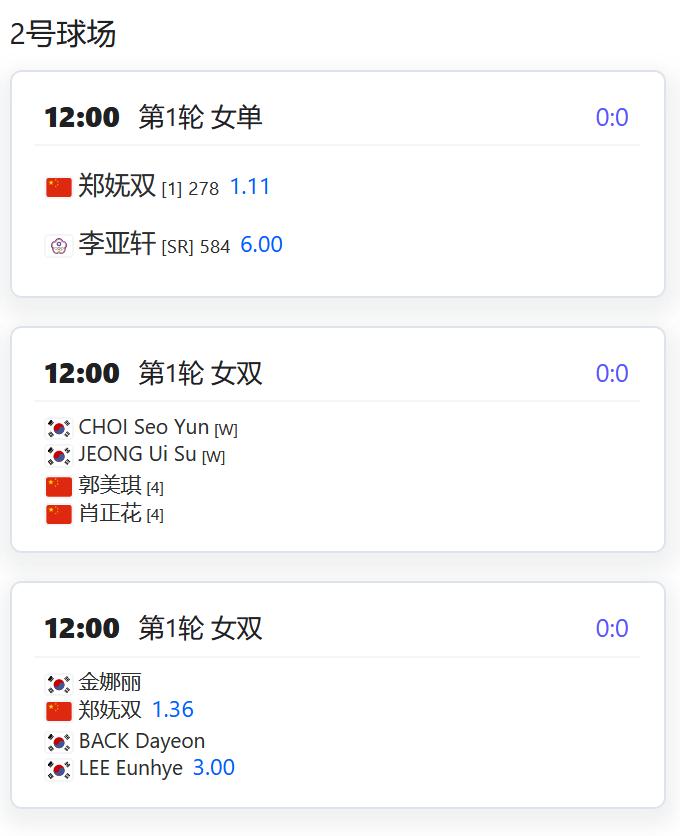This screenshot has width=680, height=836.
Task: Open CHOI Seo Yun player name
Action: tap(143, 427)
